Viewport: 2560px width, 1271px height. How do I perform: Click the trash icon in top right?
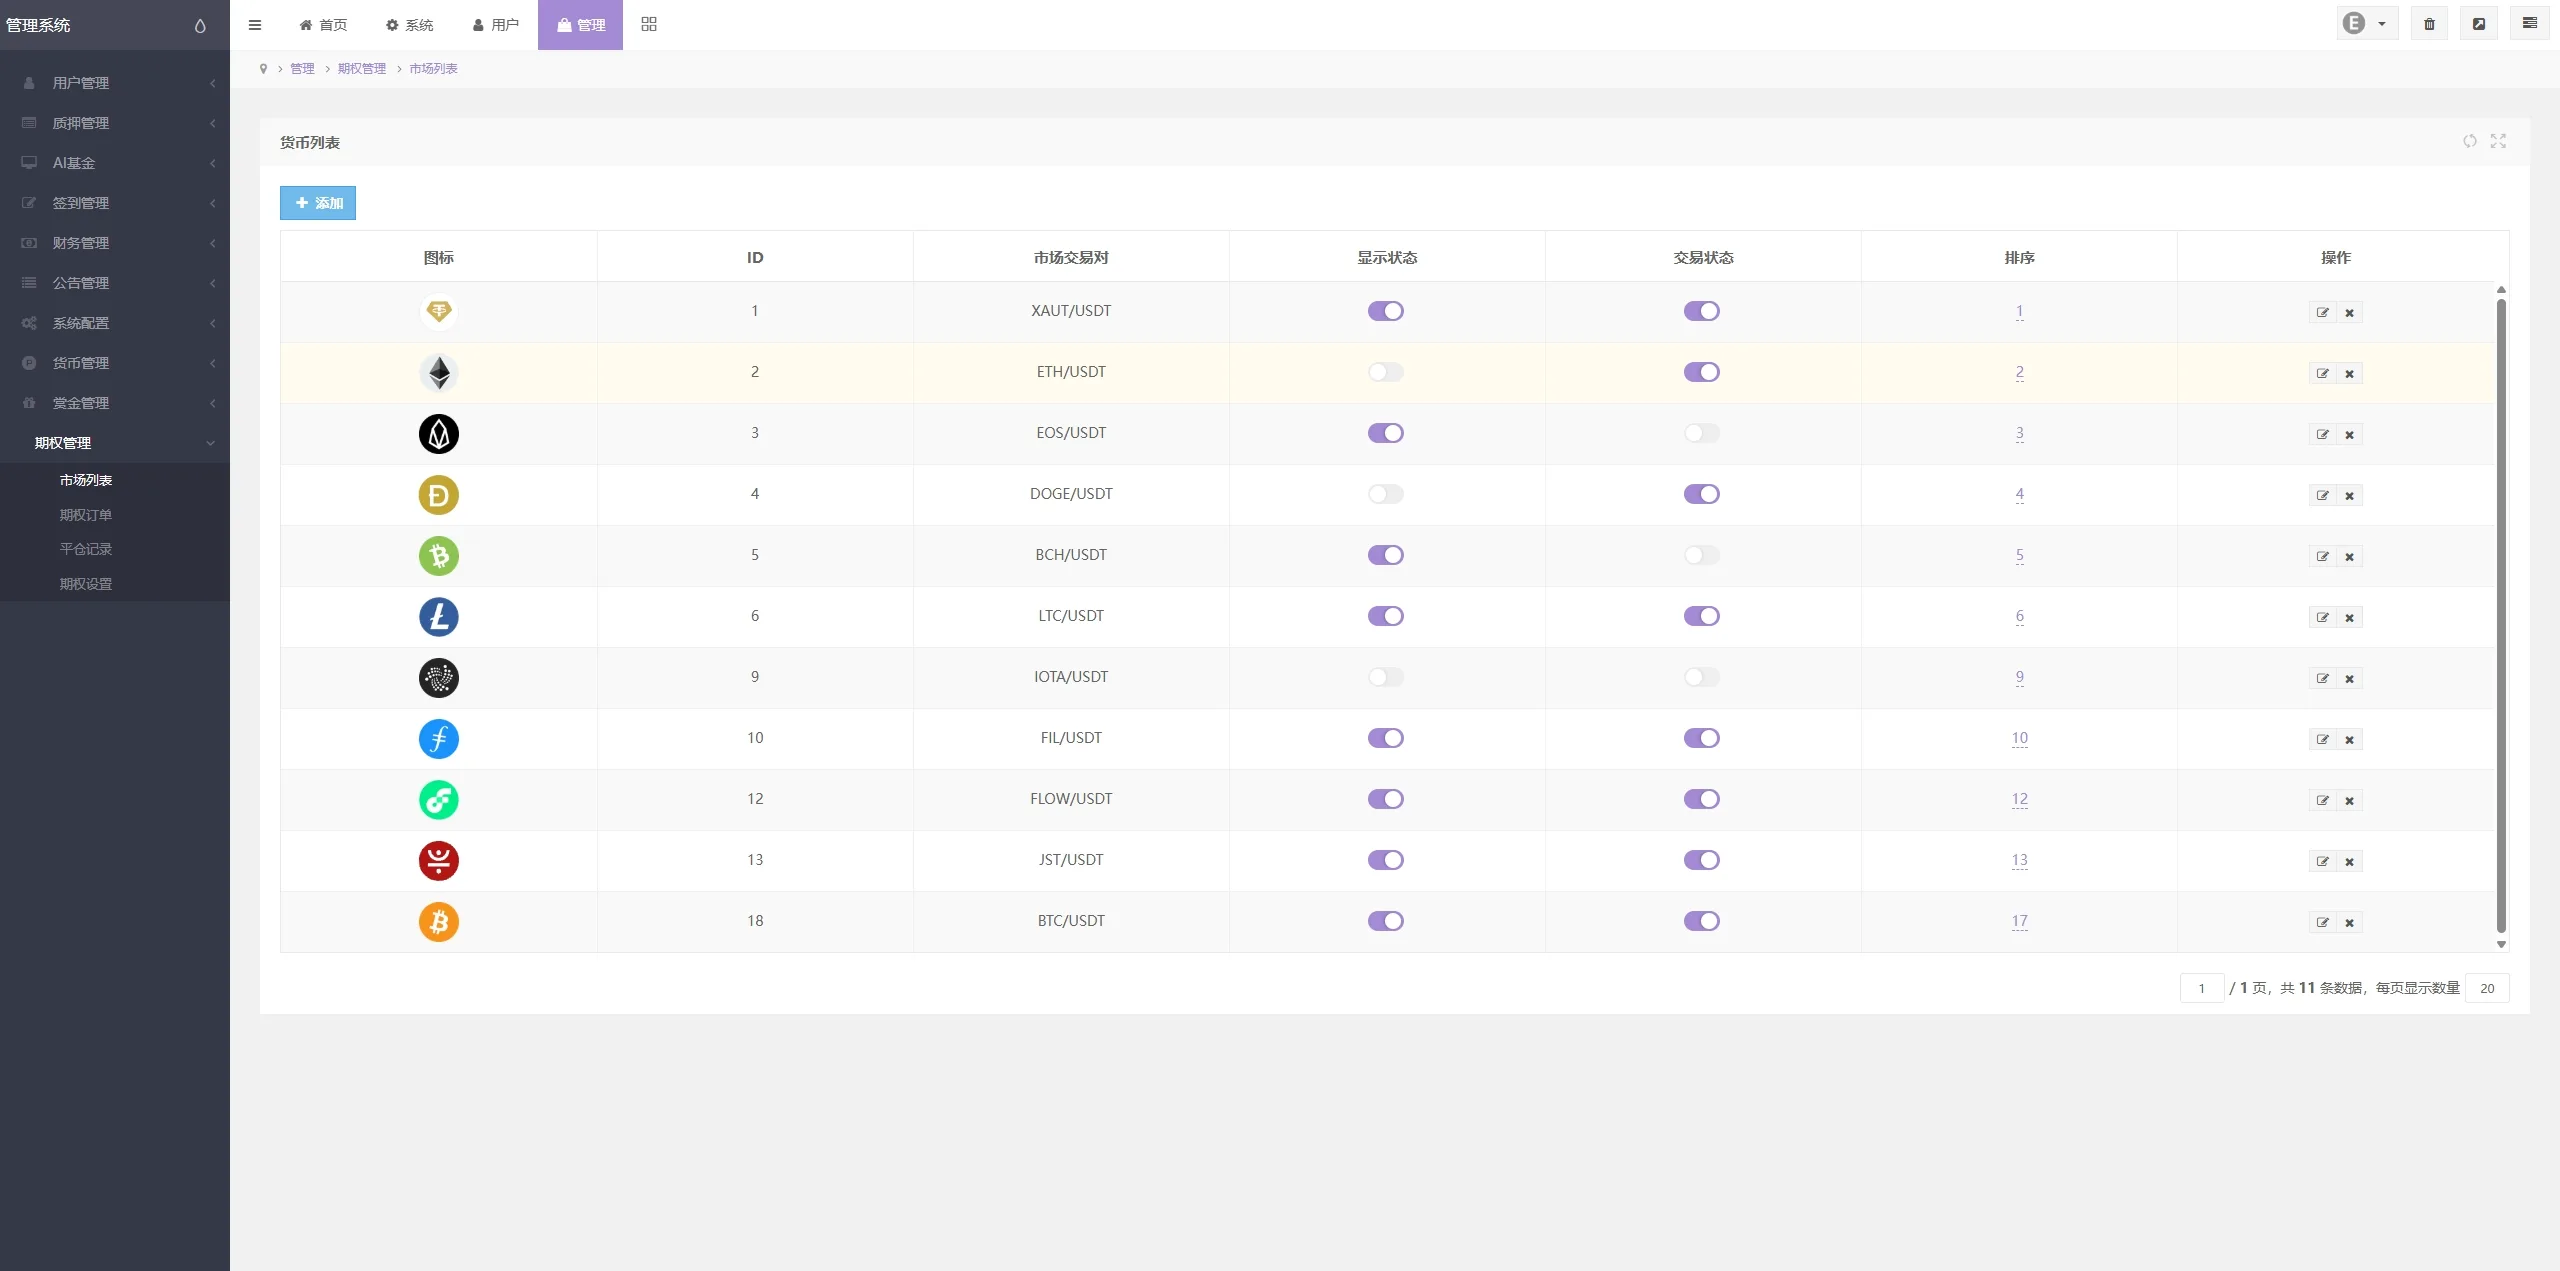point(2429,24)
